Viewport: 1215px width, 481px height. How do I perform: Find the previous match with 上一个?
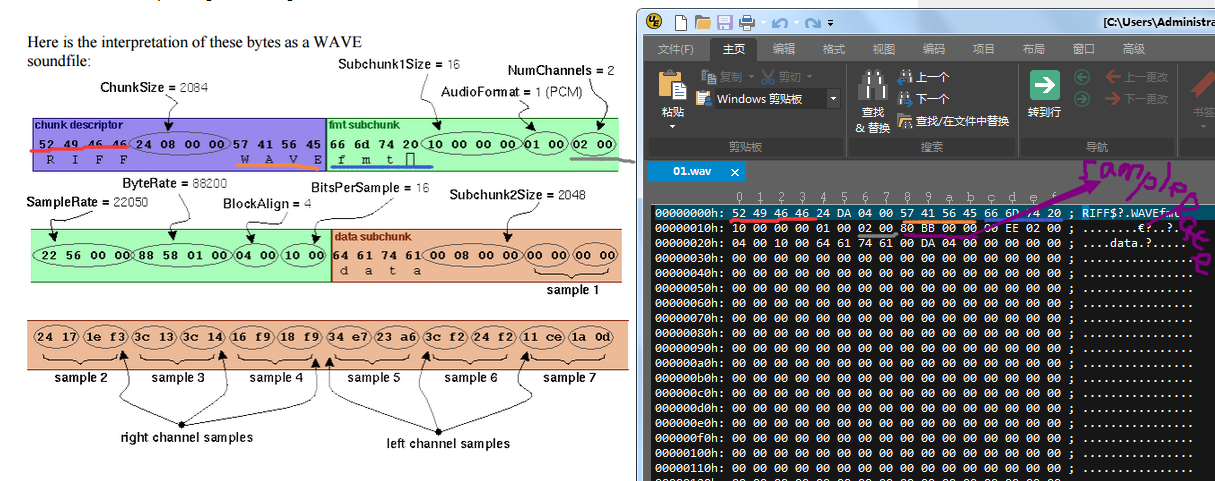[923, 77]
